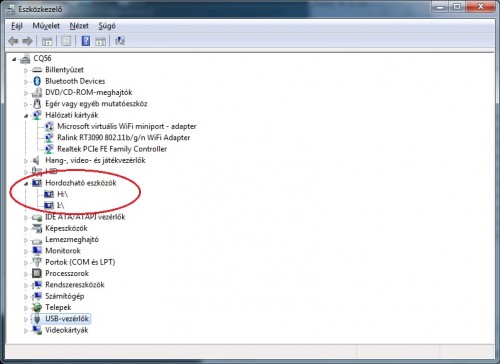Select Realtek PCIe FE Family Controller entry

112,149
